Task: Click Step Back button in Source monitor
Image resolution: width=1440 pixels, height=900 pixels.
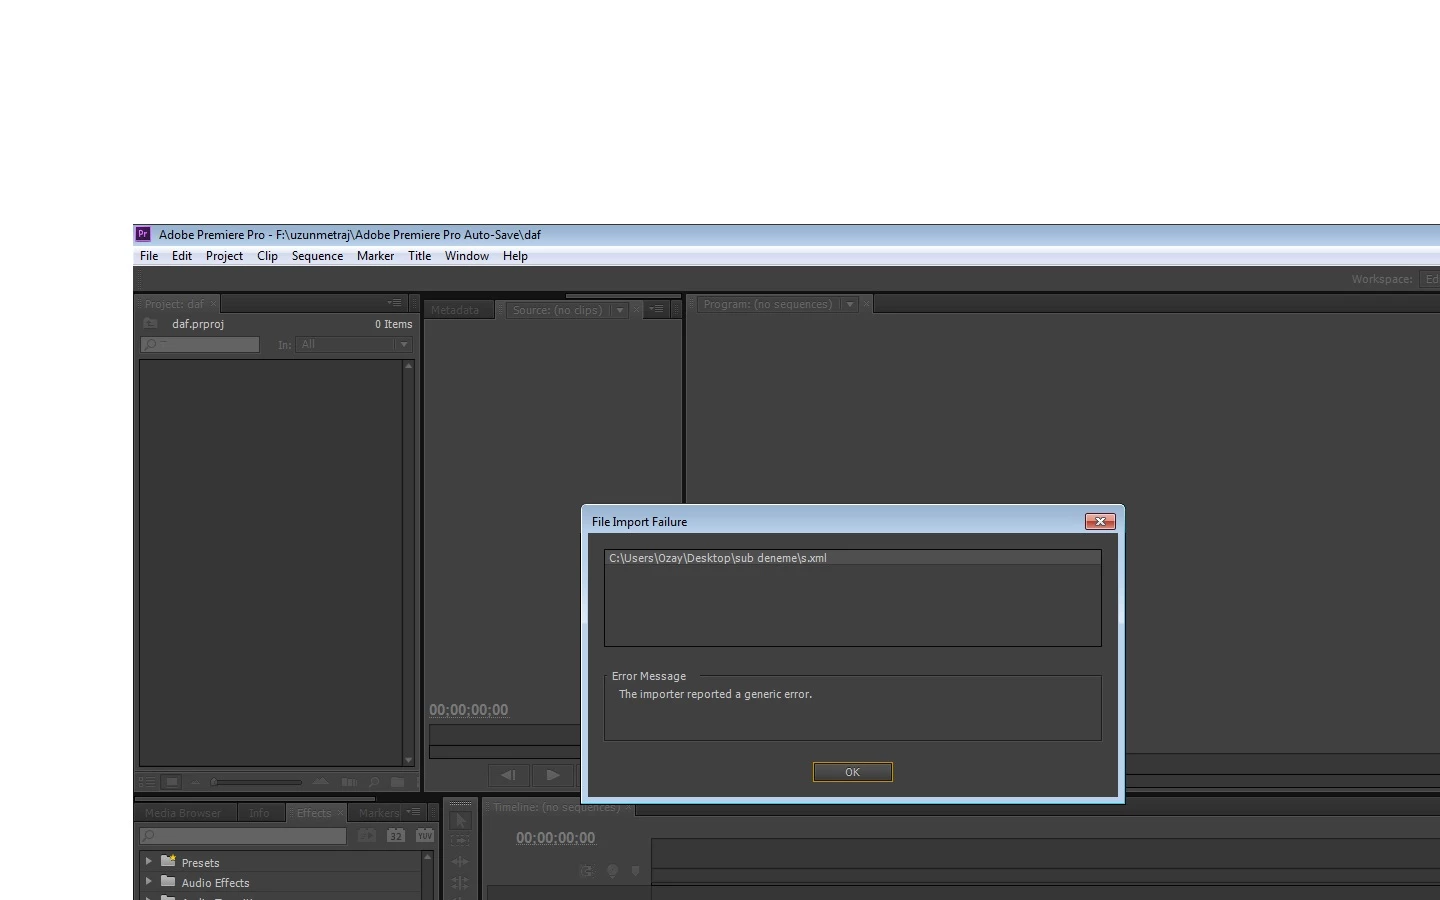Action: (x=508, y=775)
